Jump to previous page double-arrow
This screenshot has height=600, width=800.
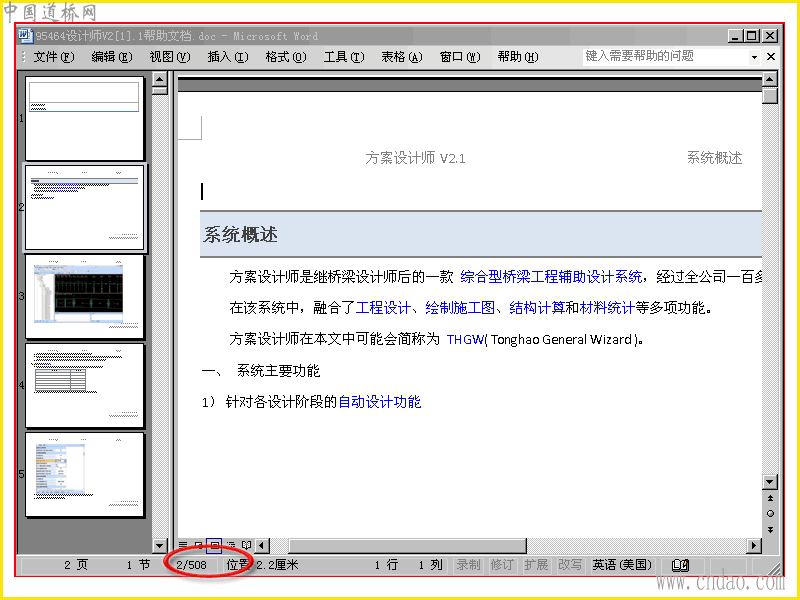(x=770, y=498)
